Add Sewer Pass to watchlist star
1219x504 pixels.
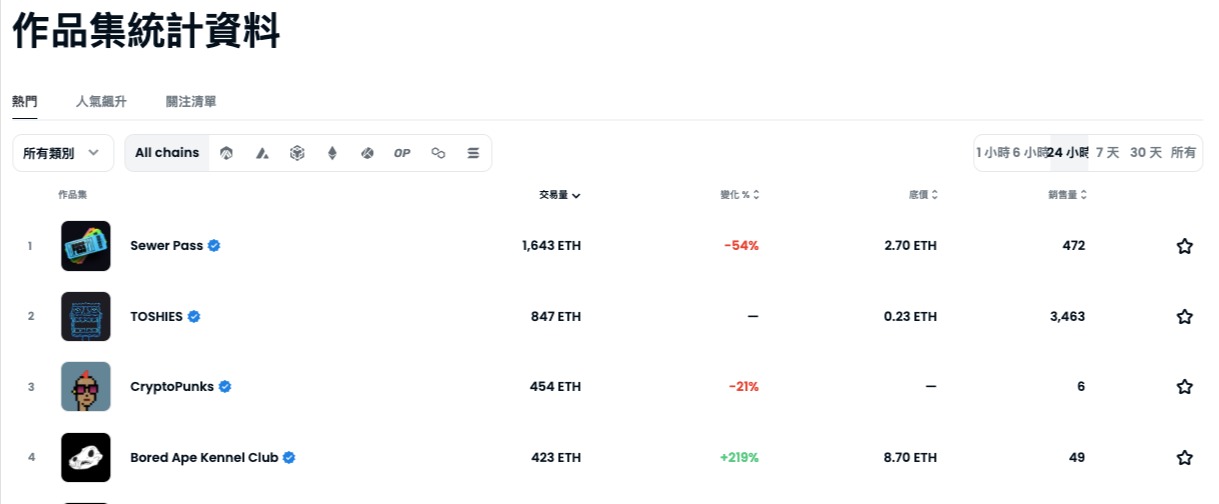tap(1185, 246)
